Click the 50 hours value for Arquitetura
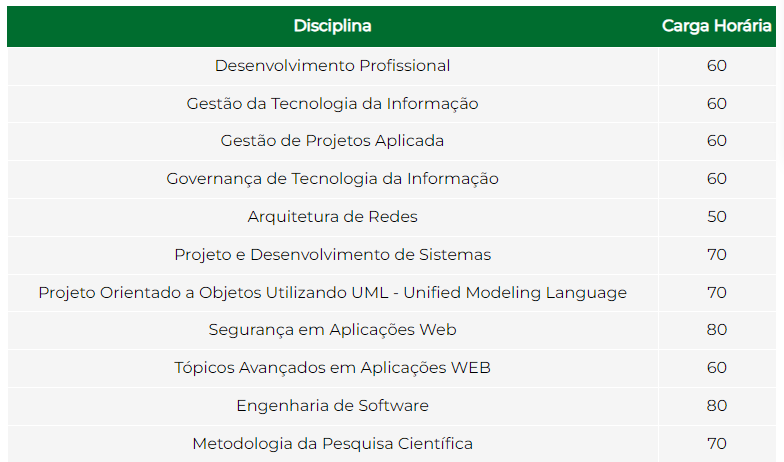The width and height of the screenshot is (784, 462). [716, 217]
